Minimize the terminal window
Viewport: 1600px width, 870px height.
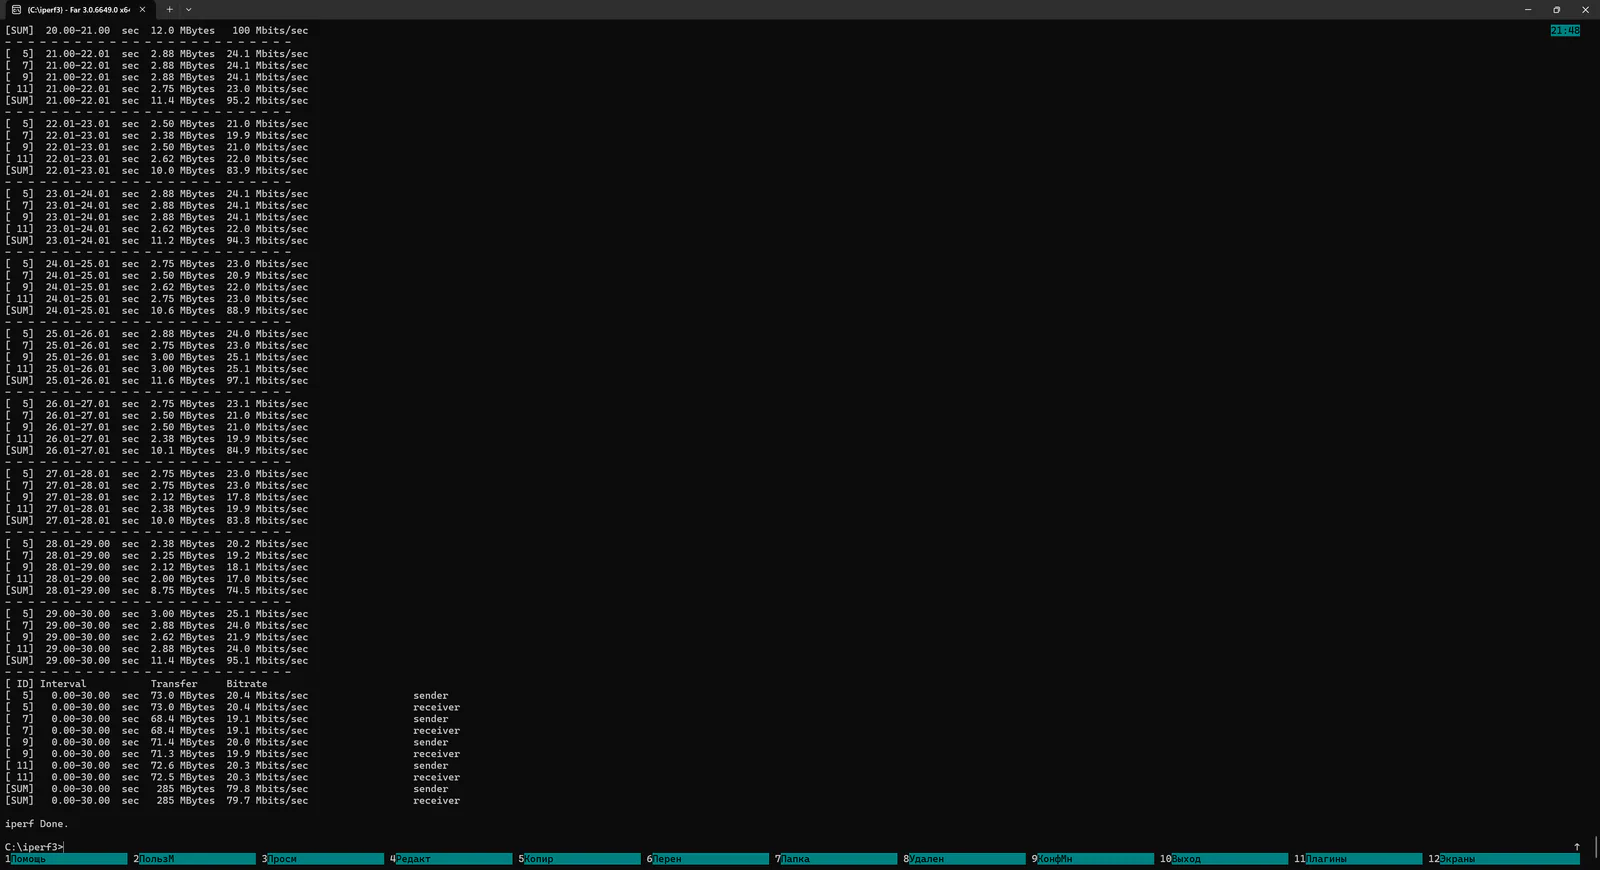click(x=1528, y=10)
